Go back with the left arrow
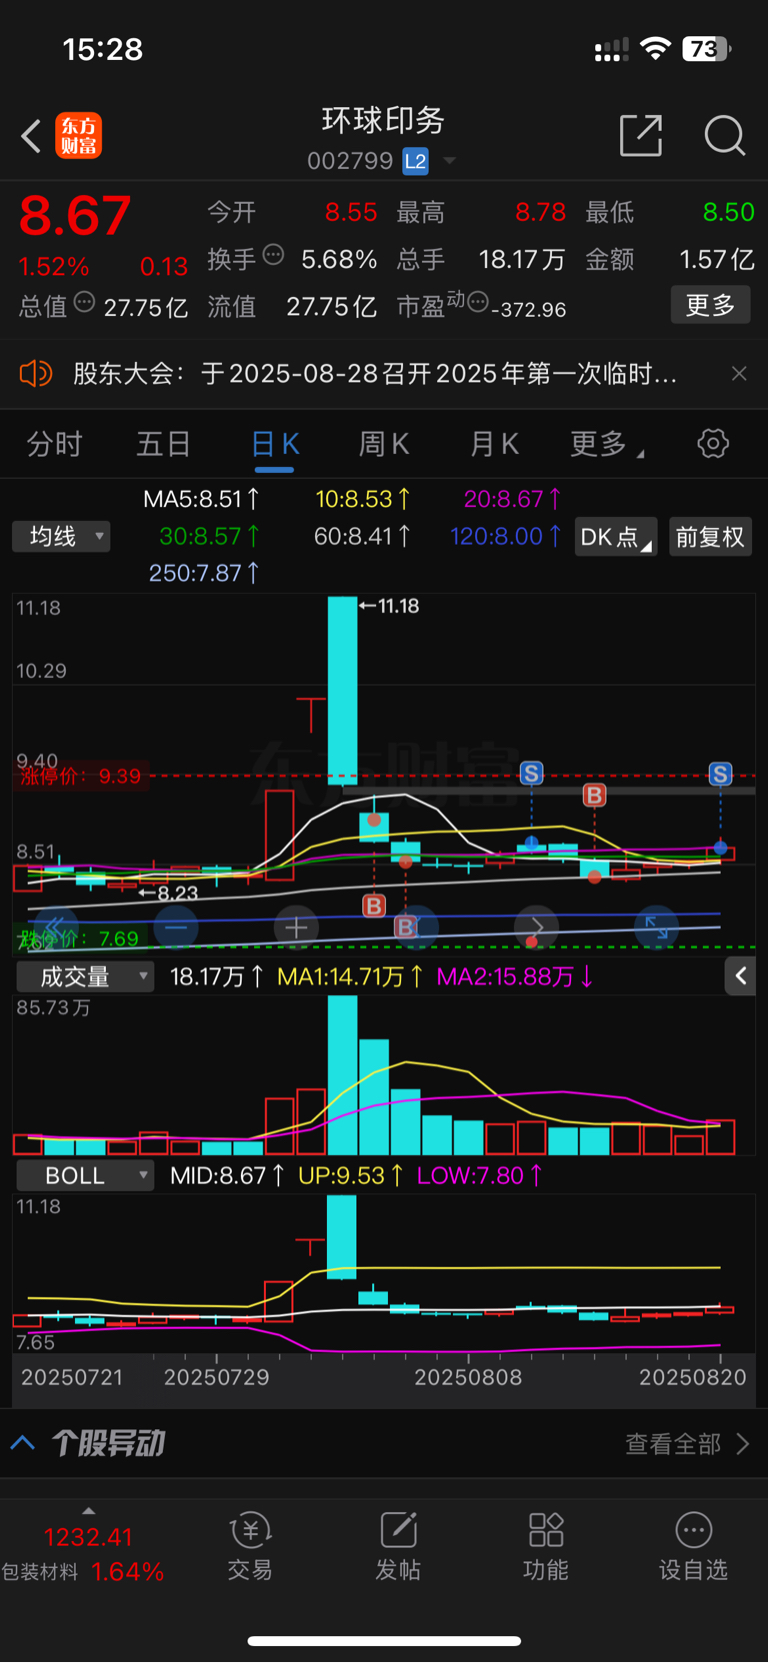Viewport: 768px width, 1663px height. (32, 136)
